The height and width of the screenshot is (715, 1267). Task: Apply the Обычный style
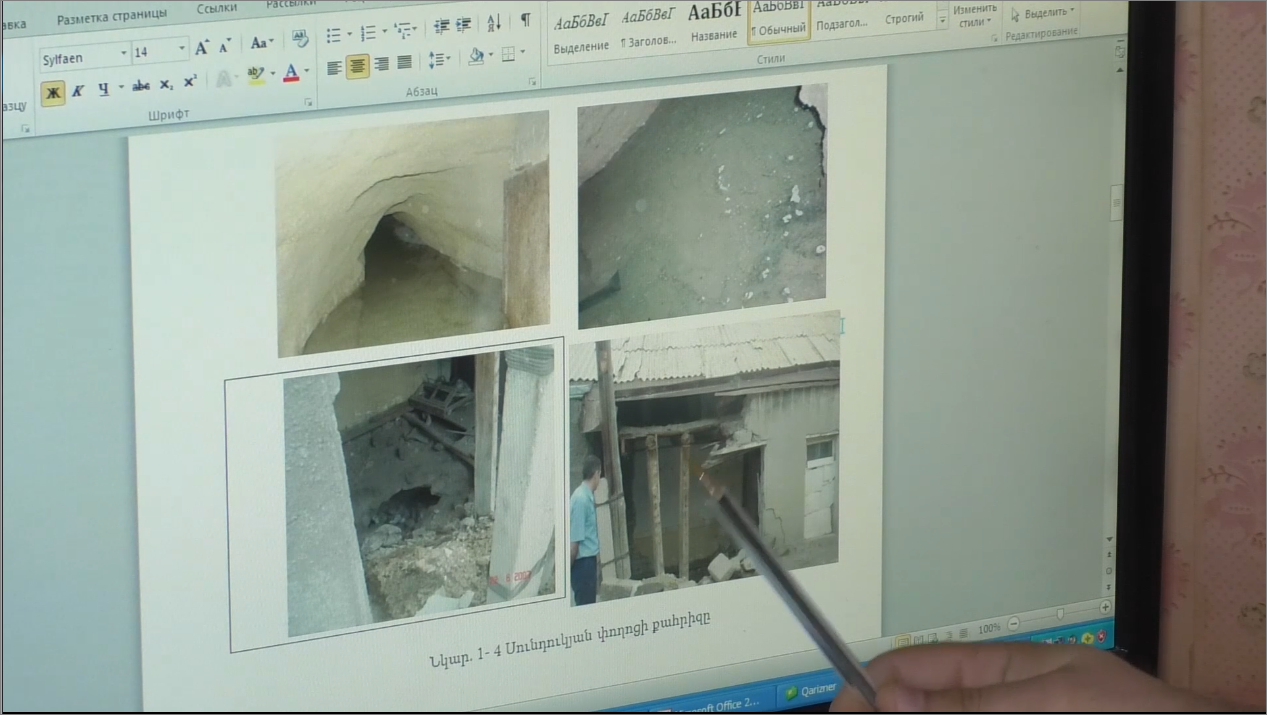[x=778, y=20]
